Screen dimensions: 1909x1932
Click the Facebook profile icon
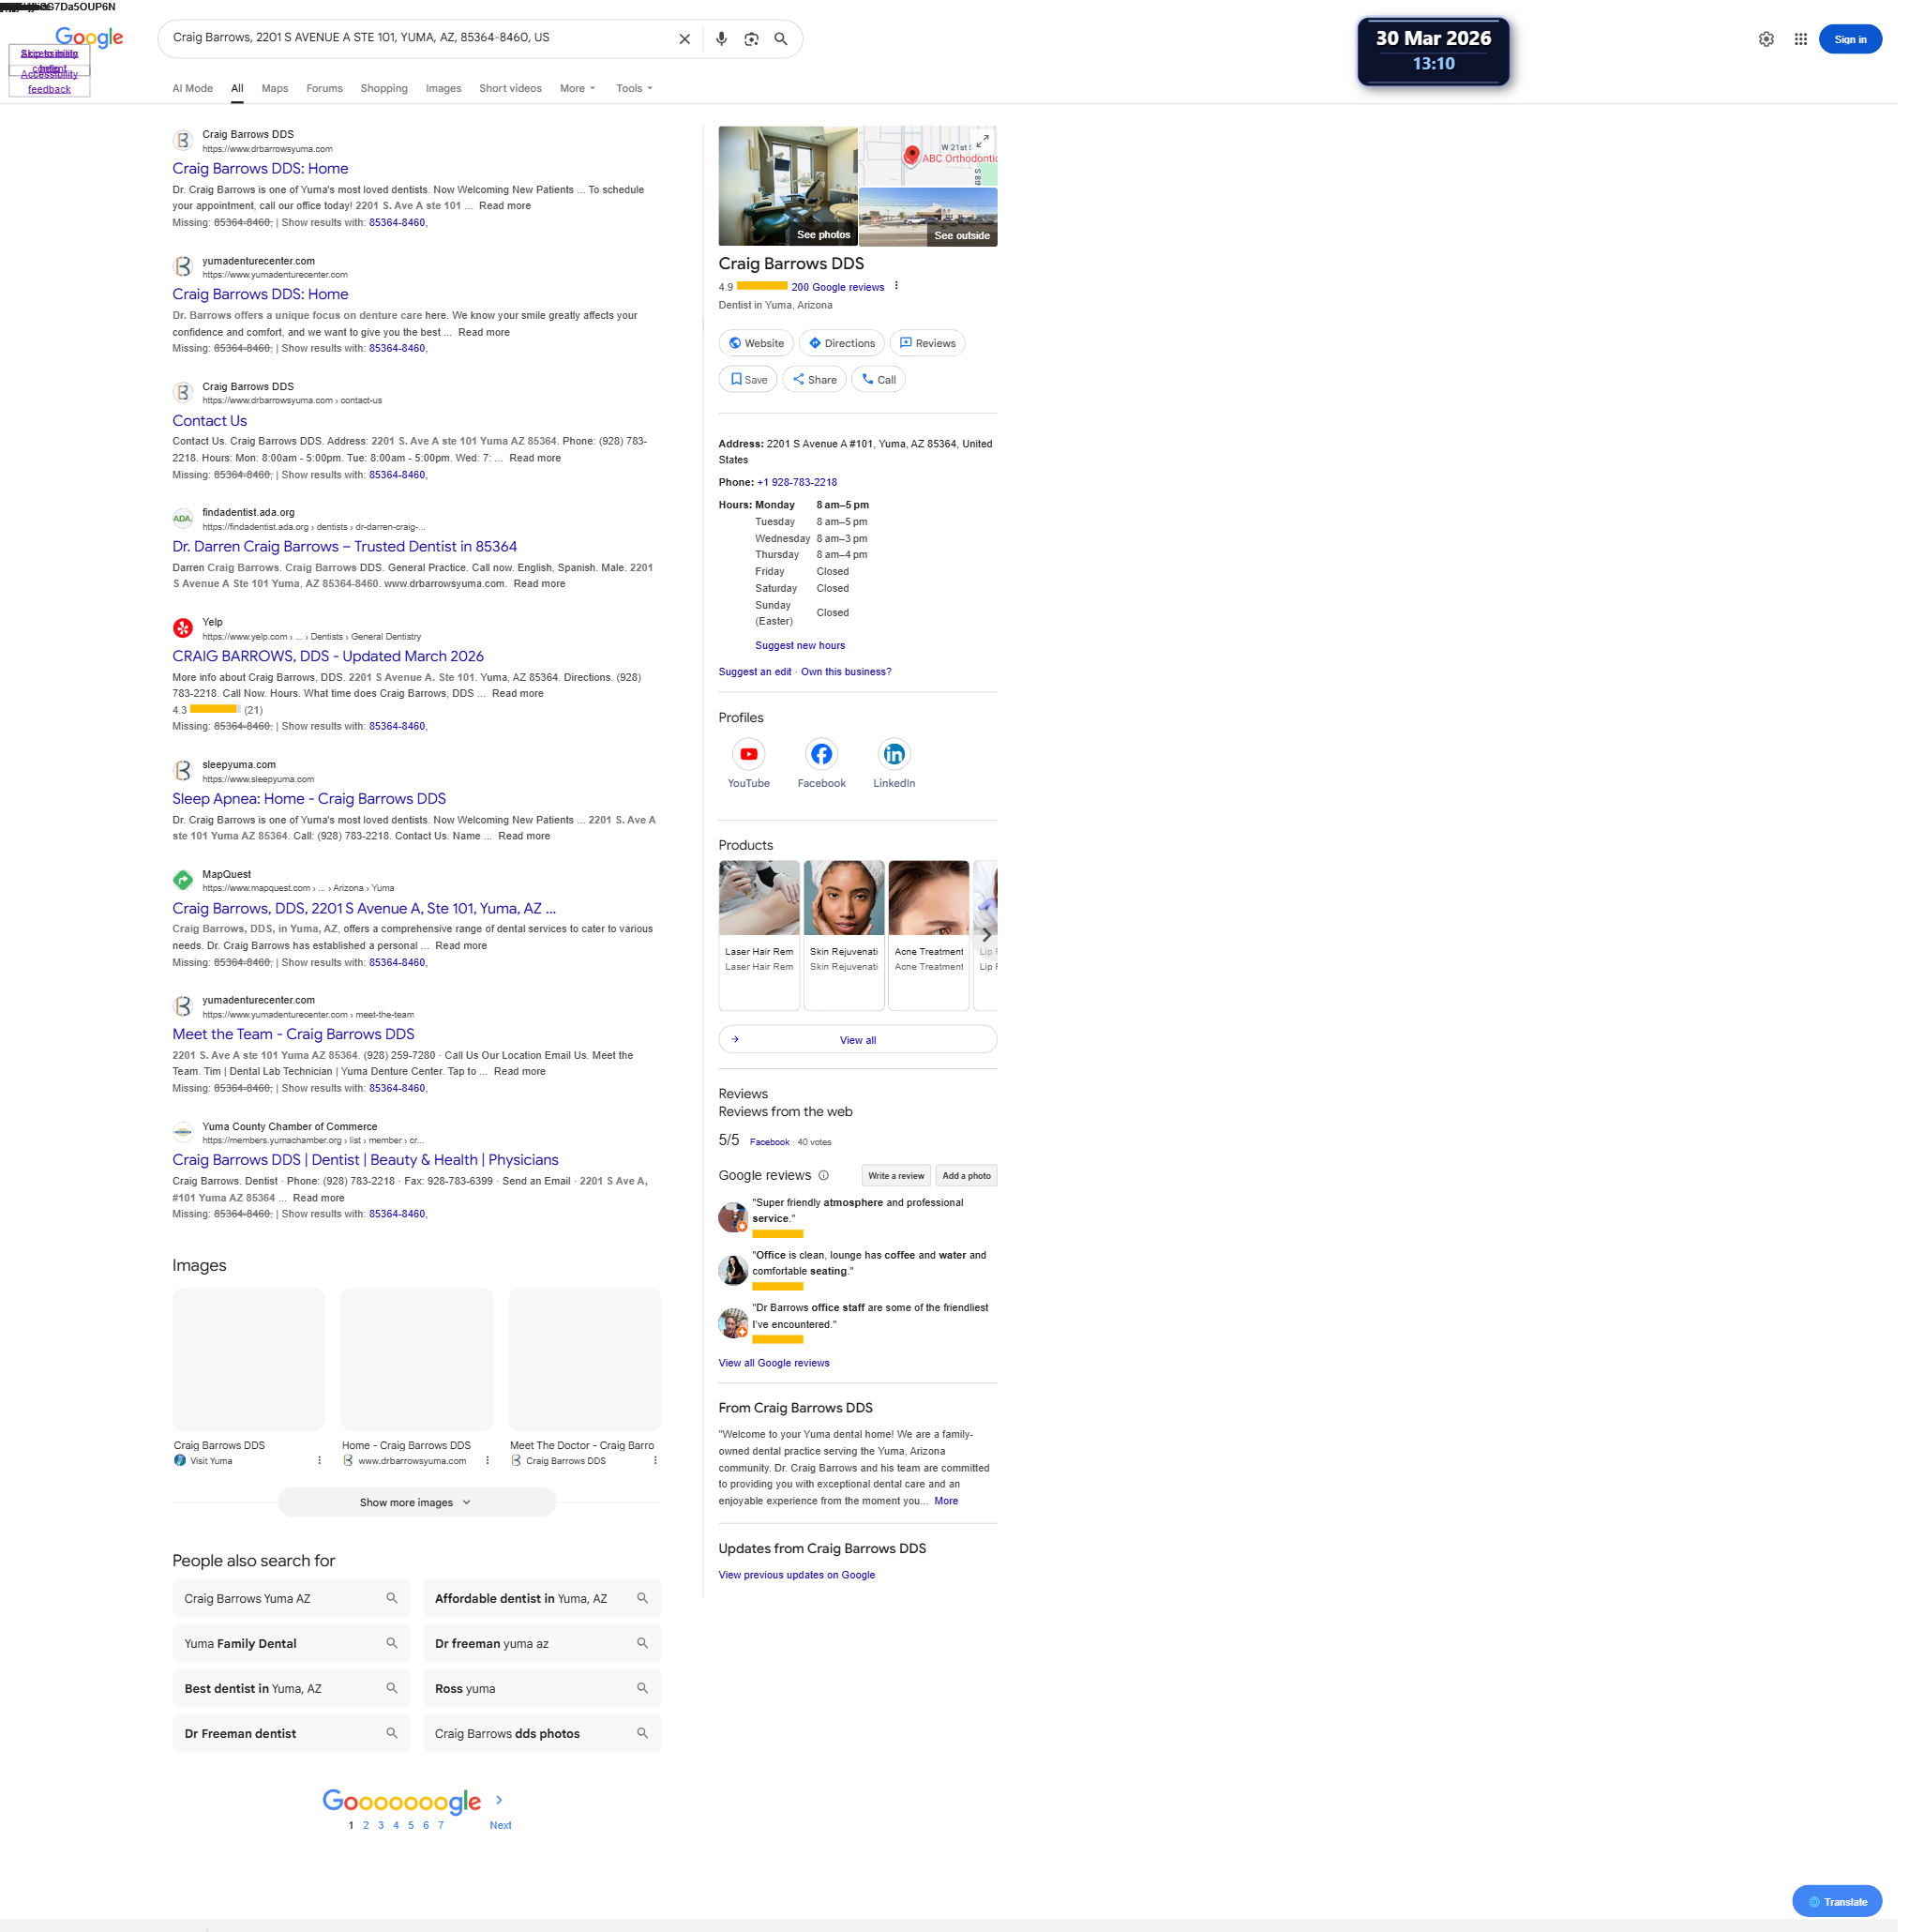[821, 754]
